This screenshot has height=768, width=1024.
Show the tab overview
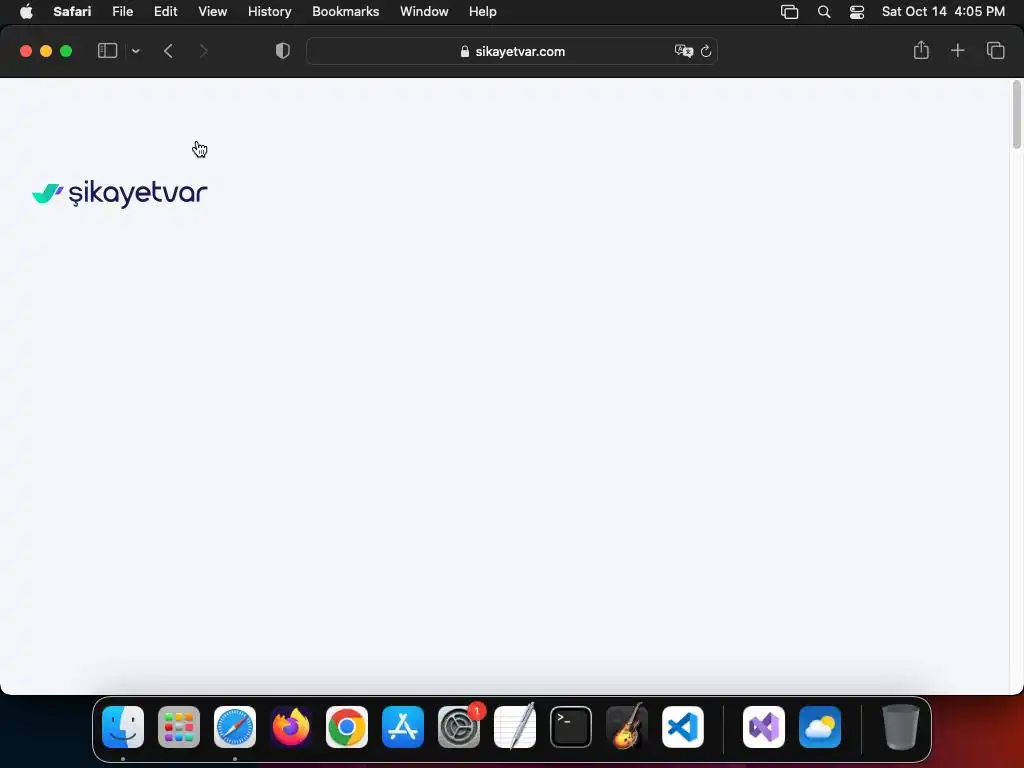pos(995,50)
